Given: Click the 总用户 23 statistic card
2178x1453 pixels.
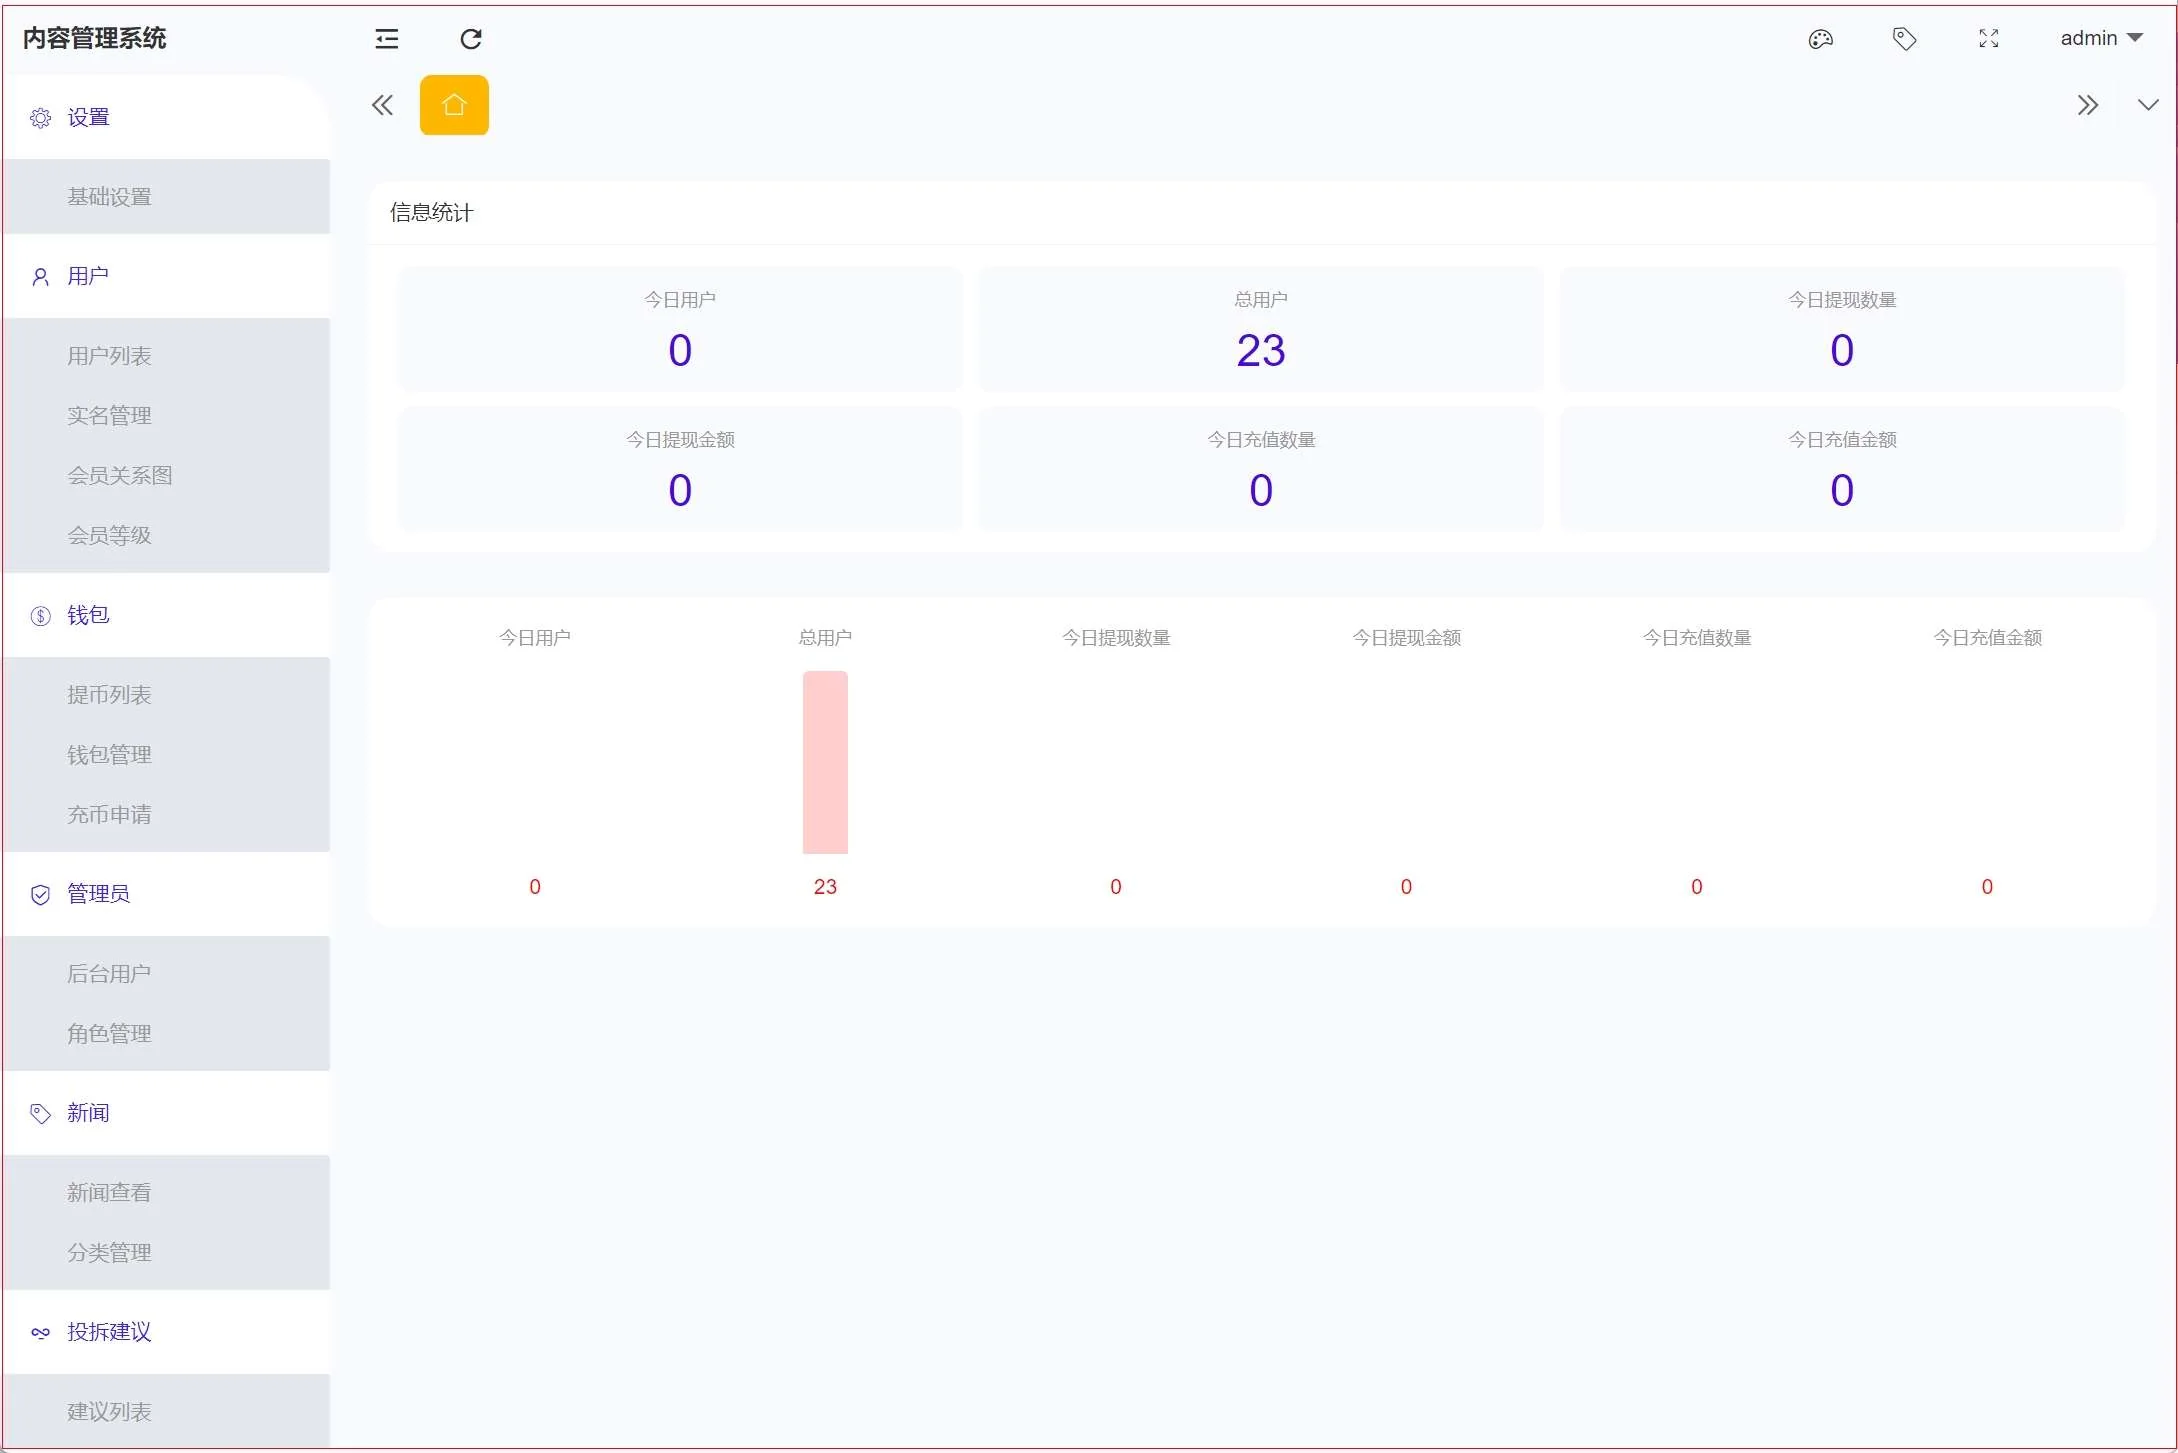Looking at the screenshot, I should click(1260, 330).
